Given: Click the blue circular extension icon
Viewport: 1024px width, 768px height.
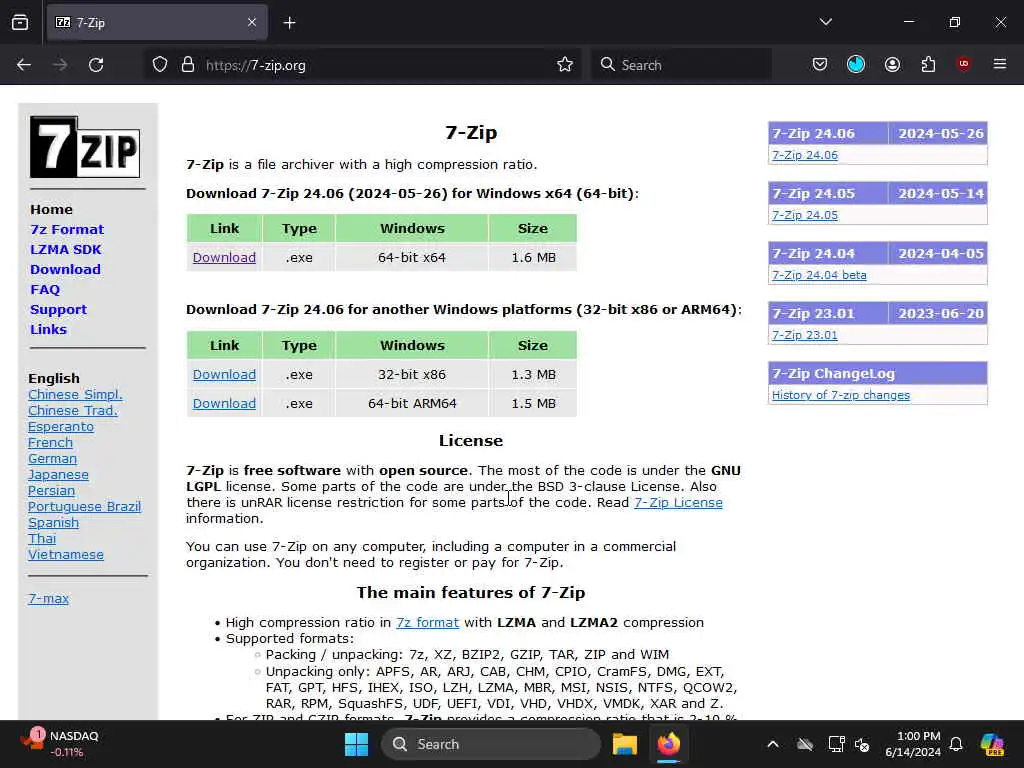Looking at the screenshot, I should tap(856, 64).
